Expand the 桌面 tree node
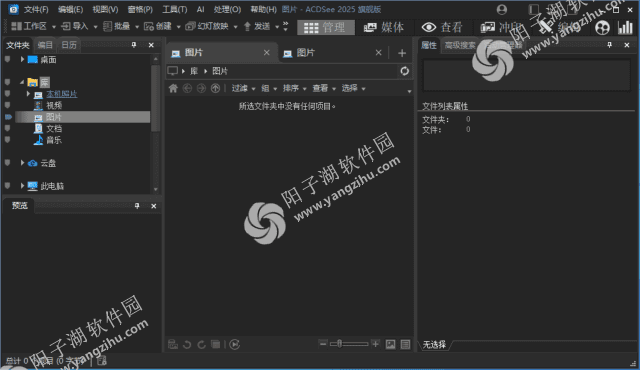The image size is (640, 370). [22, 60]
